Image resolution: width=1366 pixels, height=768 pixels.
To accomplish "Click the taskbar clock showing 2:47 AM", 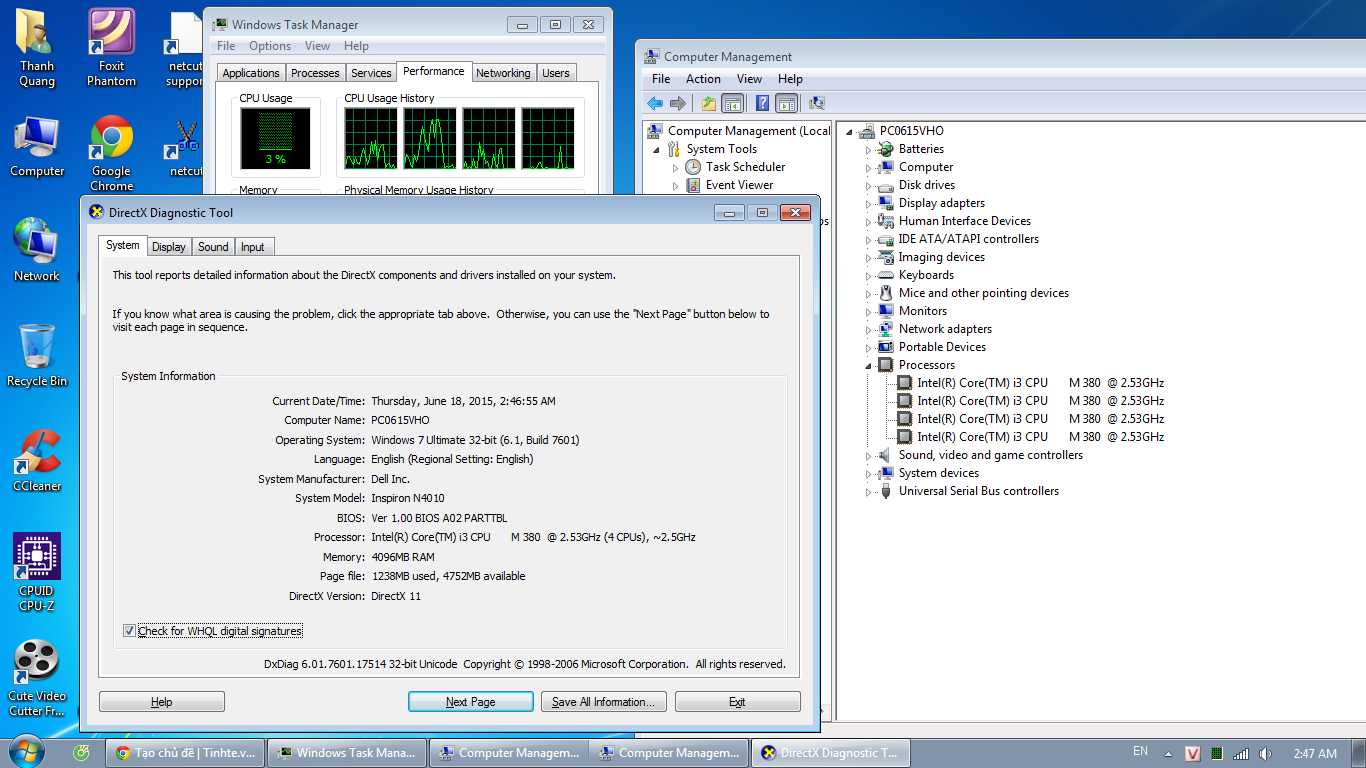I will click(x=1314, y=754).
